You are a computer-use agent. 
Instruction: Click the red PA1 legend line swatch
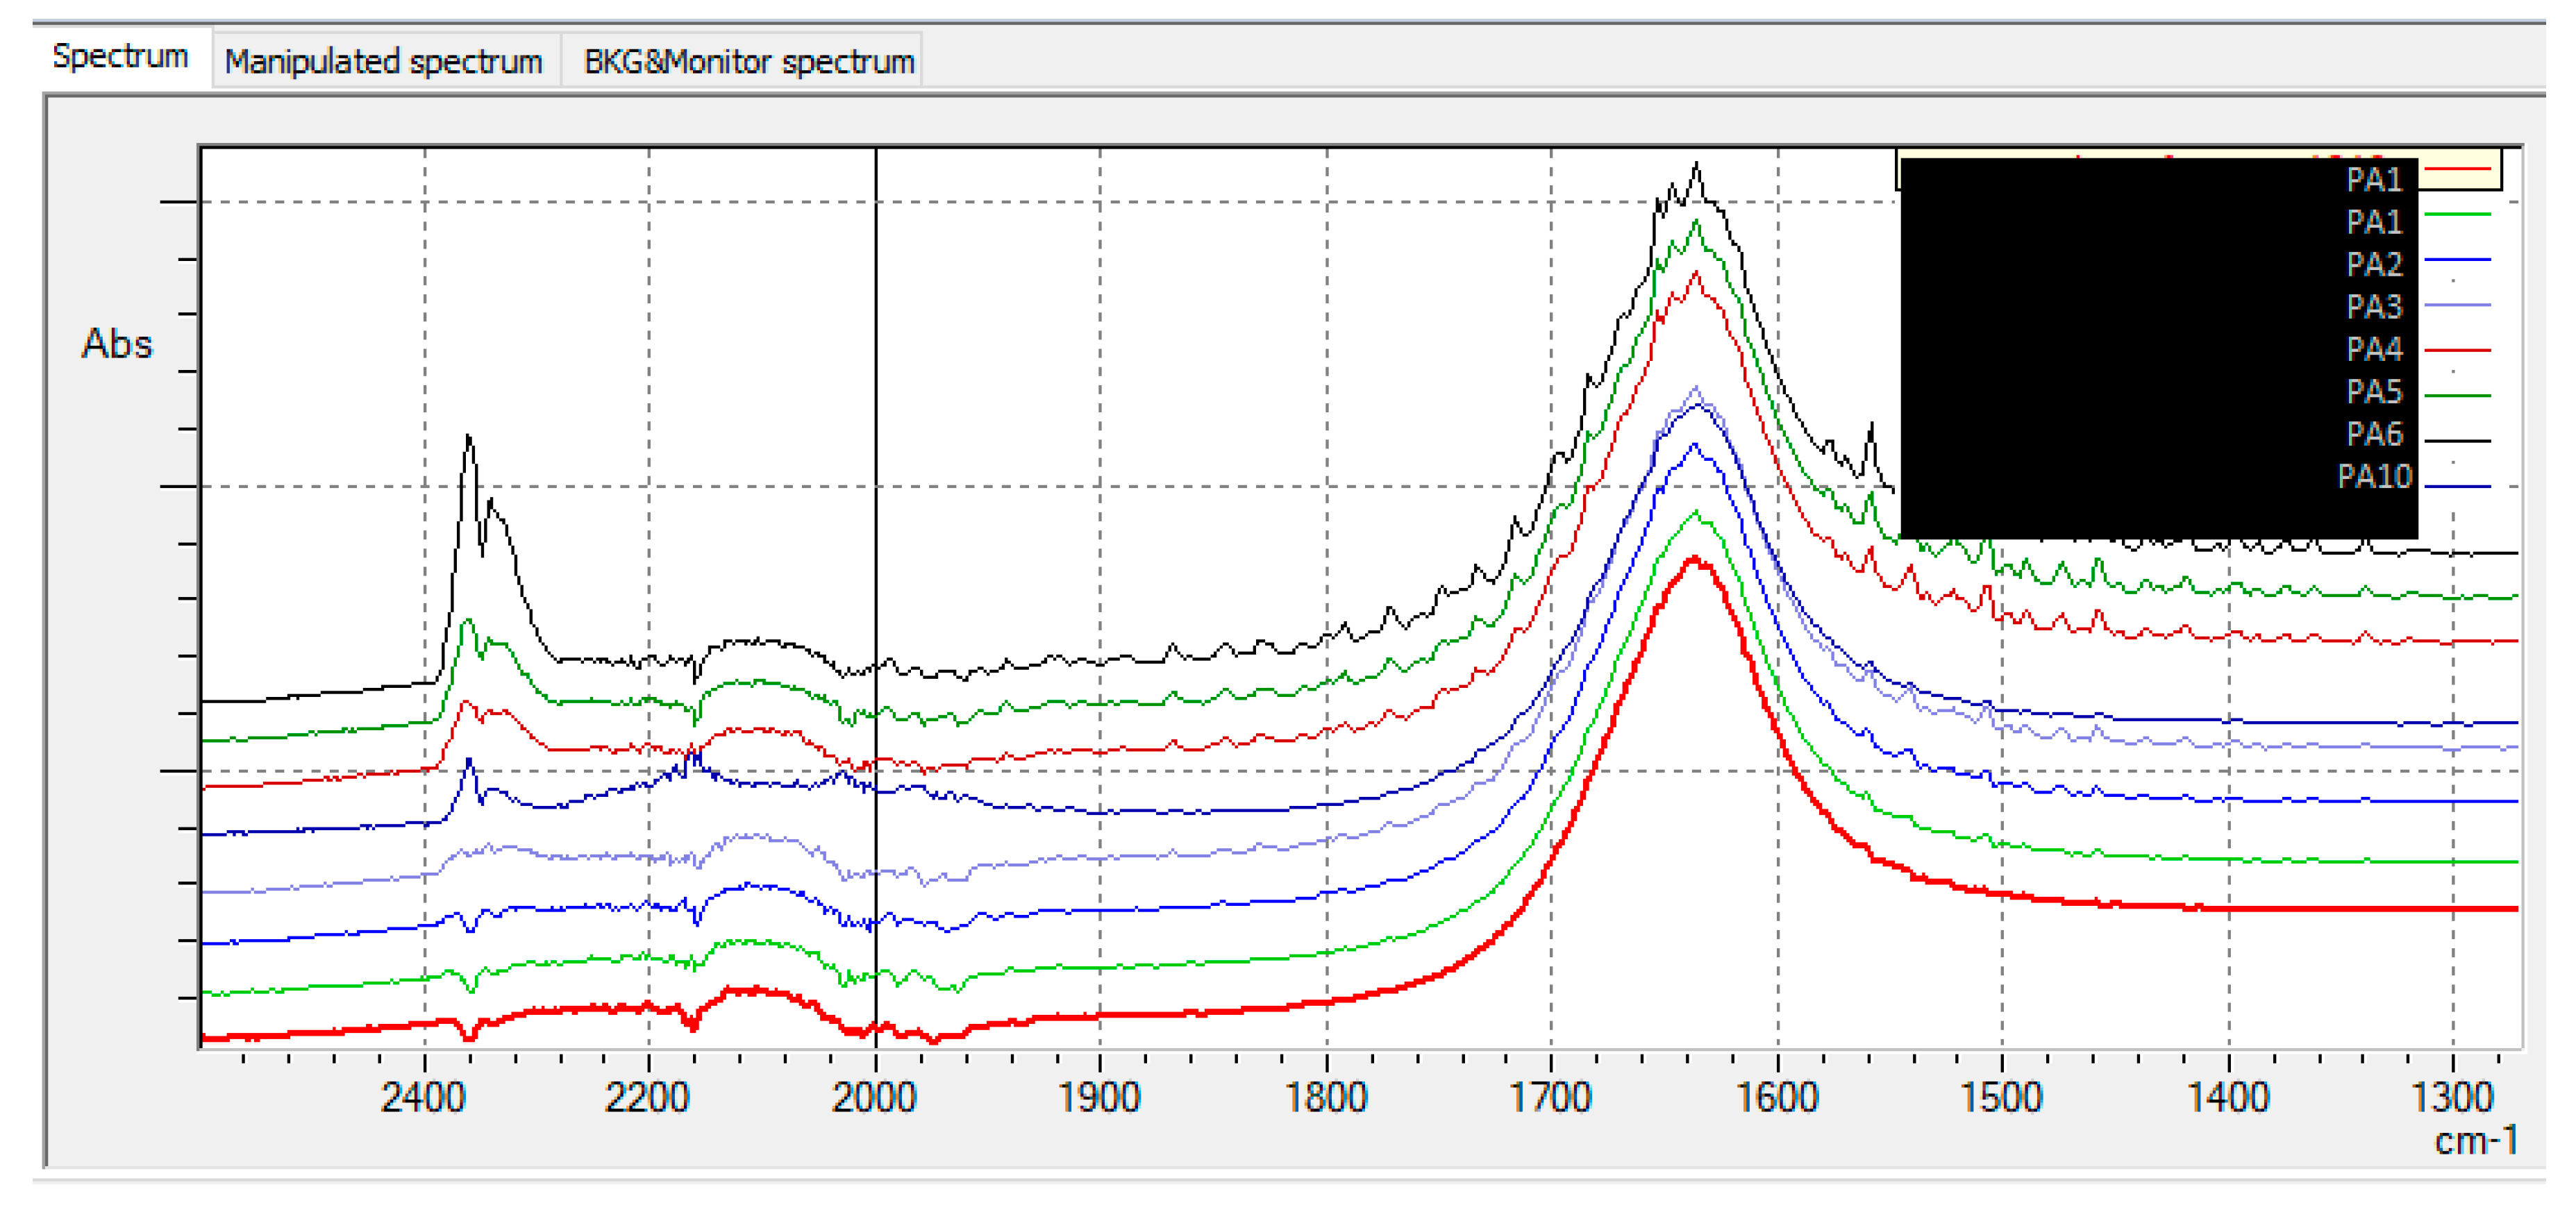2457,170
